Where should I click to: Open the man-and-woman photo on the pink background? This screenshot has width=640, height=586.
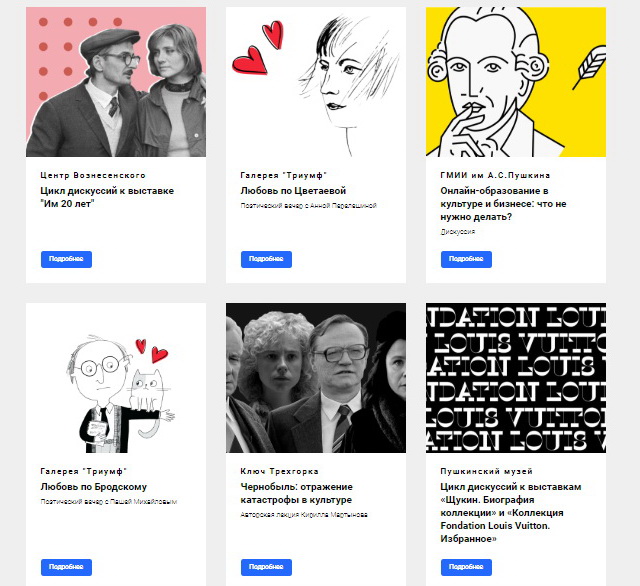click(x=116, y=82)
